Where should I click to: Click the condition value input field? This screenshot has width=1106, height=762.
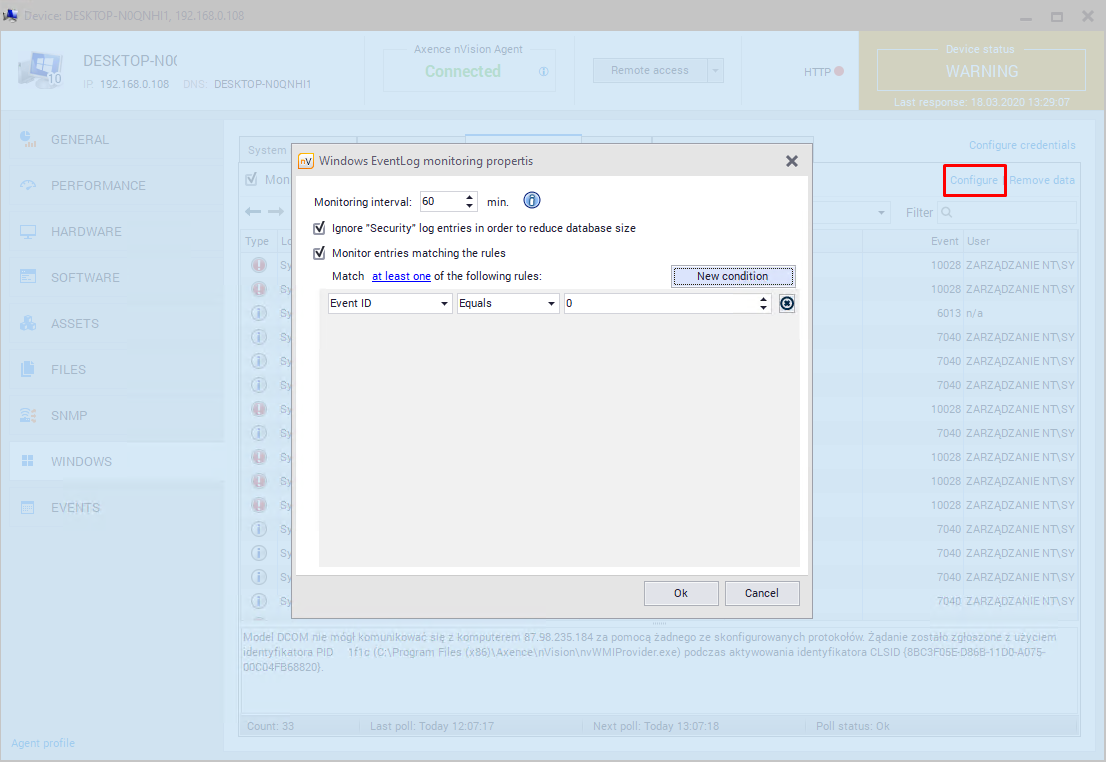click(x=660, y=304)
